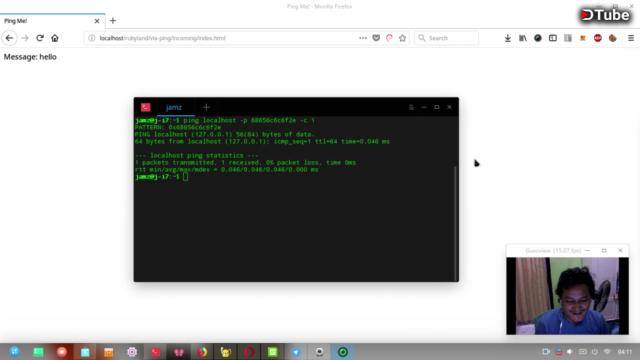Image resolution: width=640 pixels, height=360 pixels.
Task: Show site information for localhost
Action: pos(92,38)
